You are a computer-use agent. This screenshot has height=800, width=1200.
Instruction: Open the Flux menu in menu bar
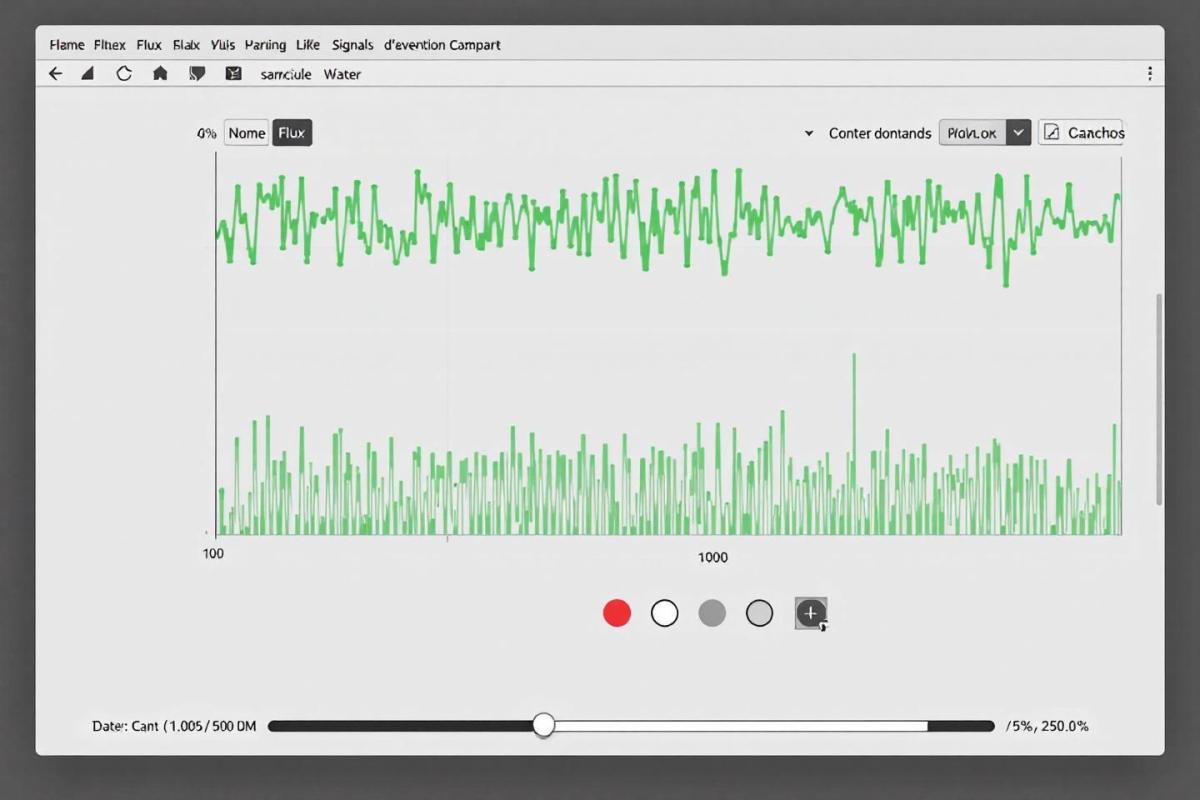click(x=149, y=45)
